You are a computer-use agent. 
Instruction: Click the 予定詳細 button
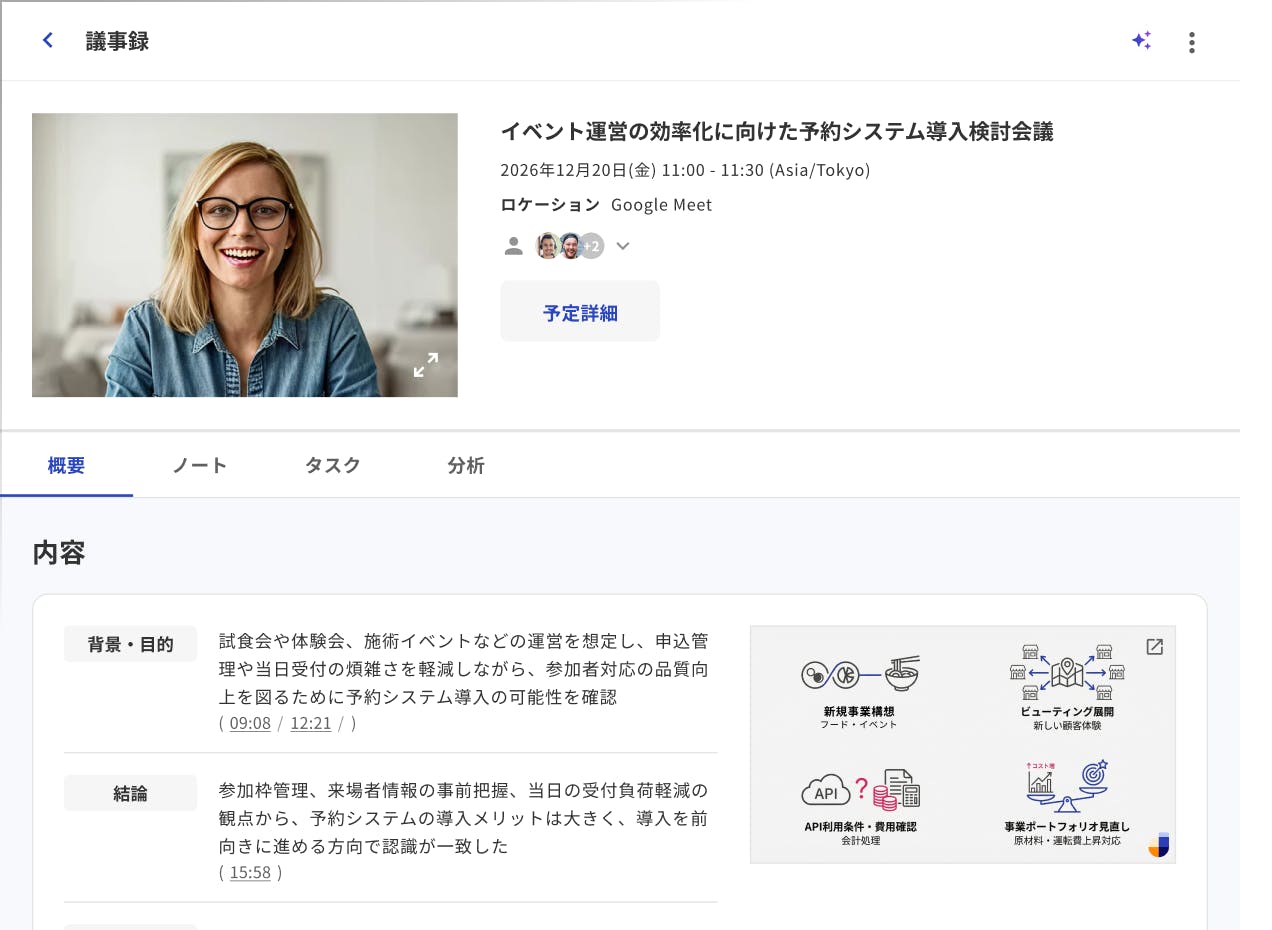click(580, 312)
